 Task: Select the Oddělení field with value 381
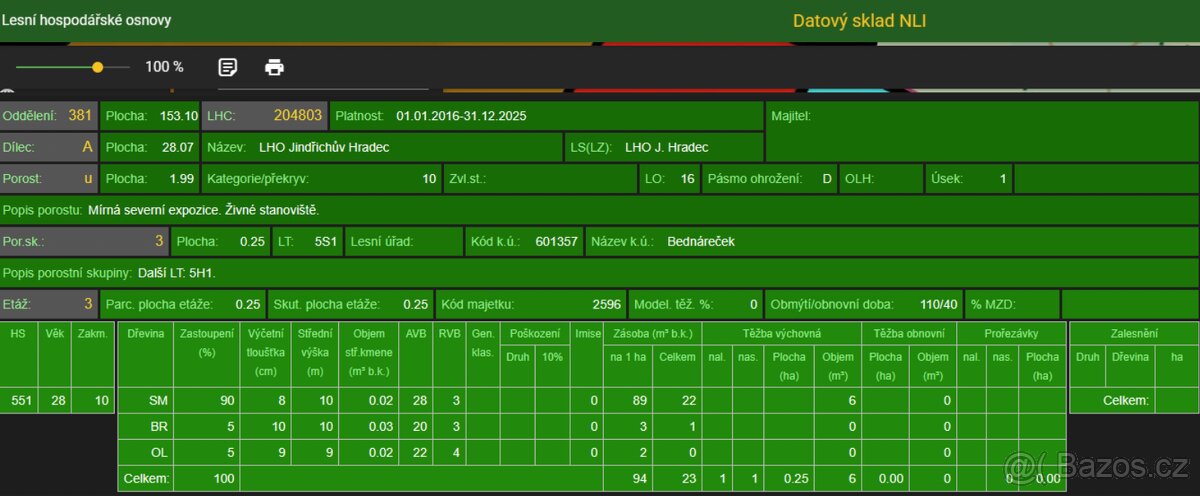(x=49, y=116)
